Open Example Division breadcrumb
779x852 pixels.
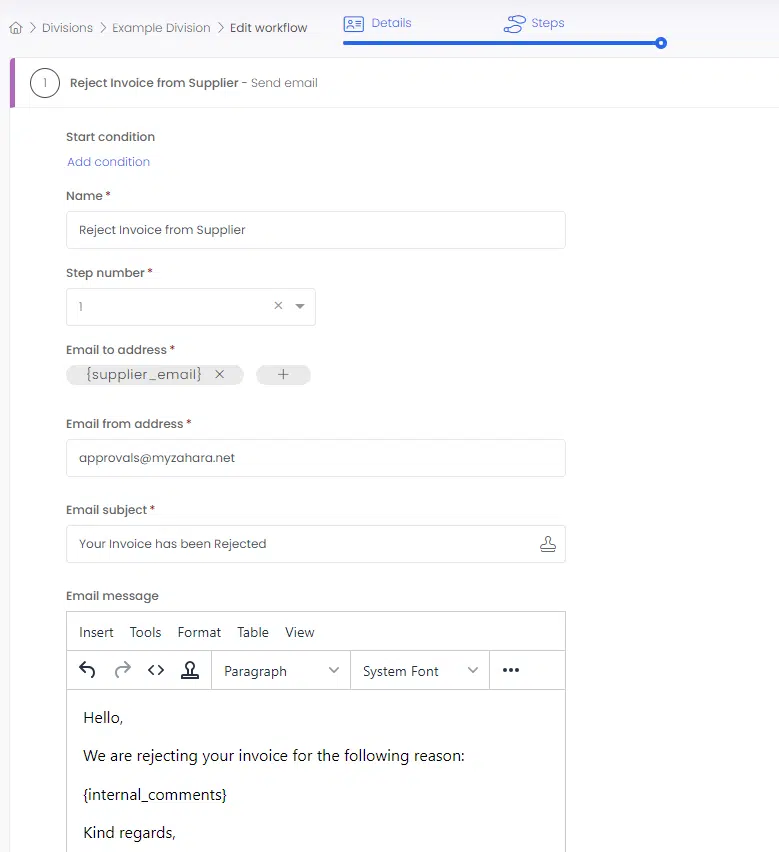point(161,28)
